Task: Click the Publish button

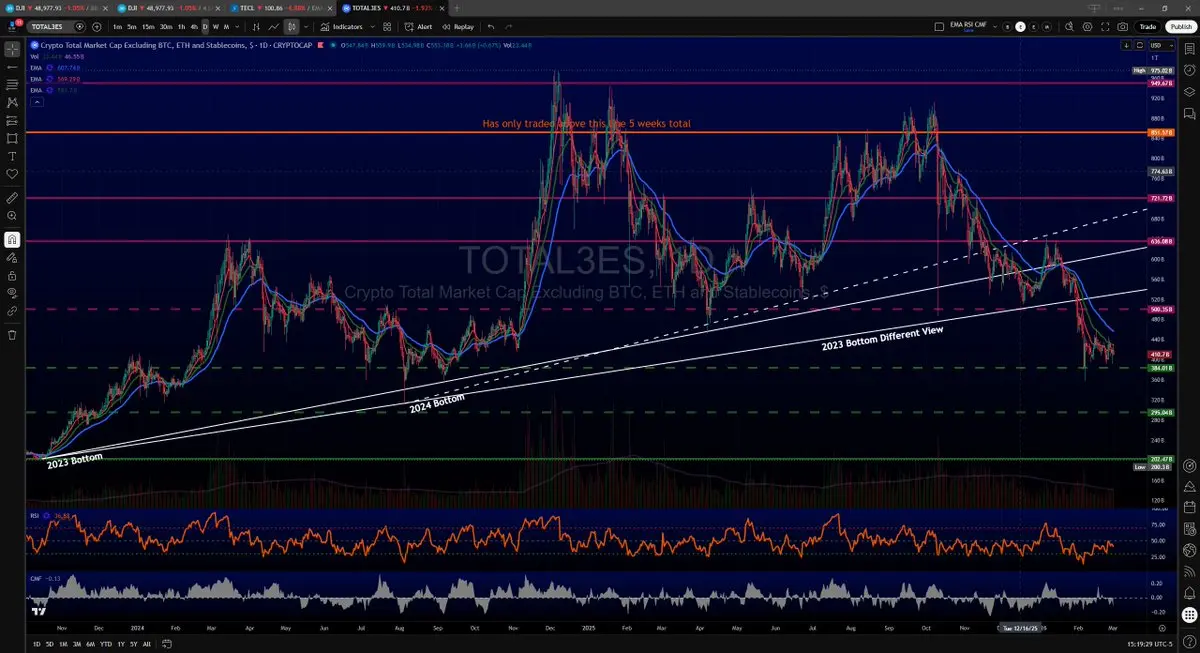Action: pyautogui.click(x=1180, y=27)
